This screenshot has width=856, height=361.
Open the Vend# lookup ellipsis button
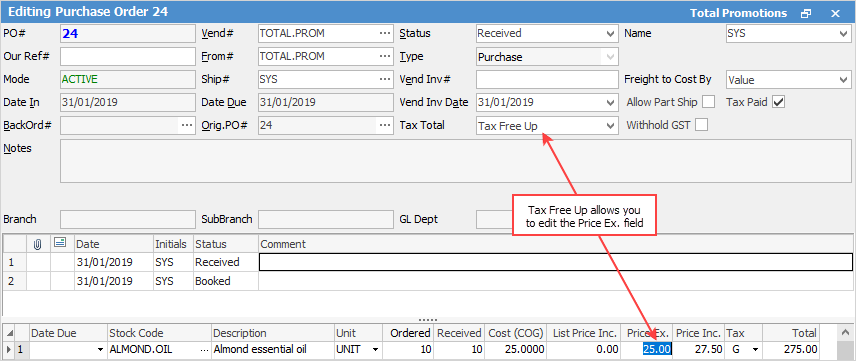point(385,33)
